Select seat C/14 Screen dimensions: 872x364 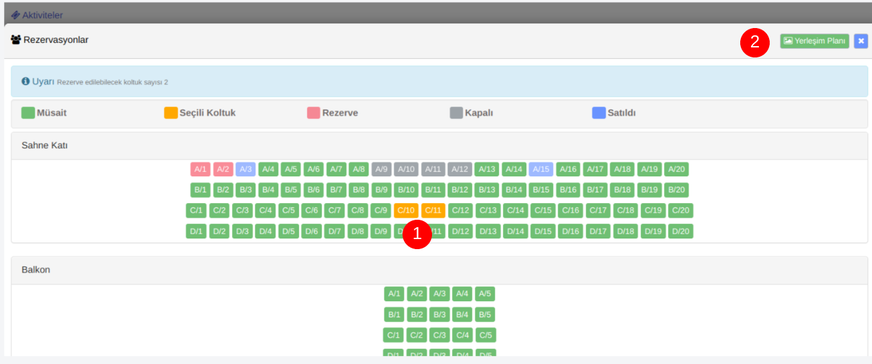(x=516, y=211)
